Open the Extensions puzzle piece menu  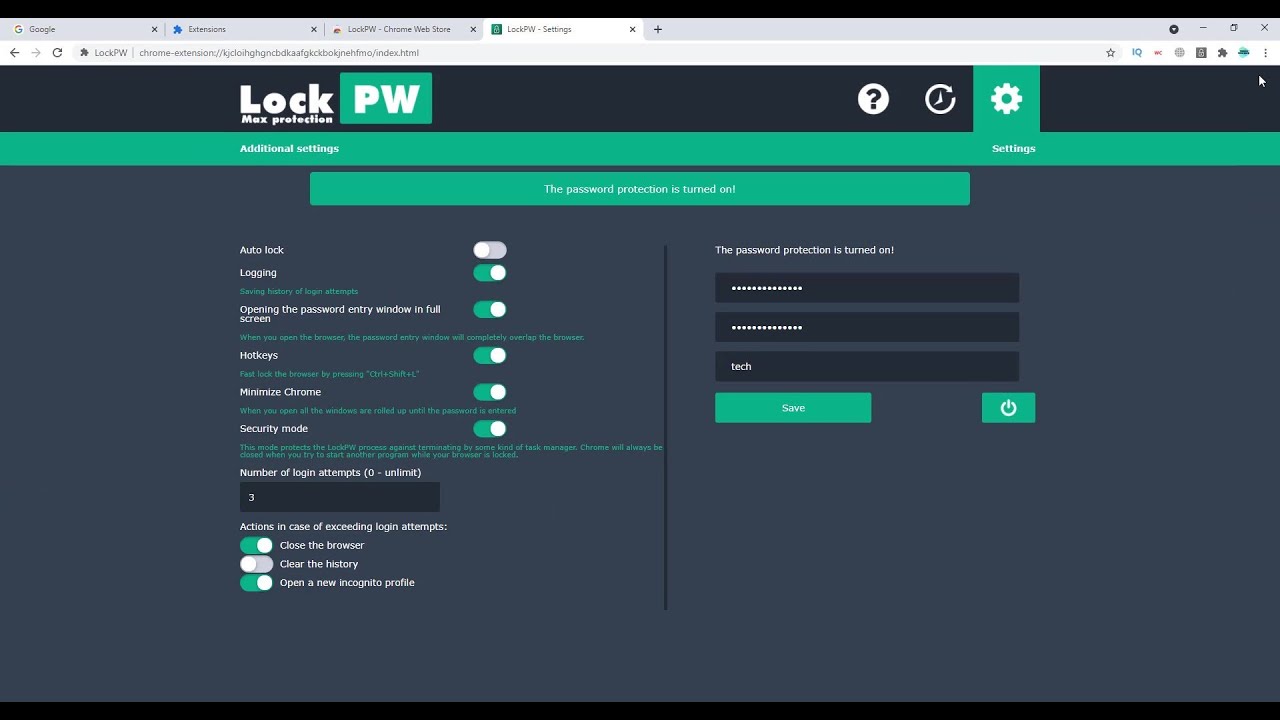point(1222,53)
